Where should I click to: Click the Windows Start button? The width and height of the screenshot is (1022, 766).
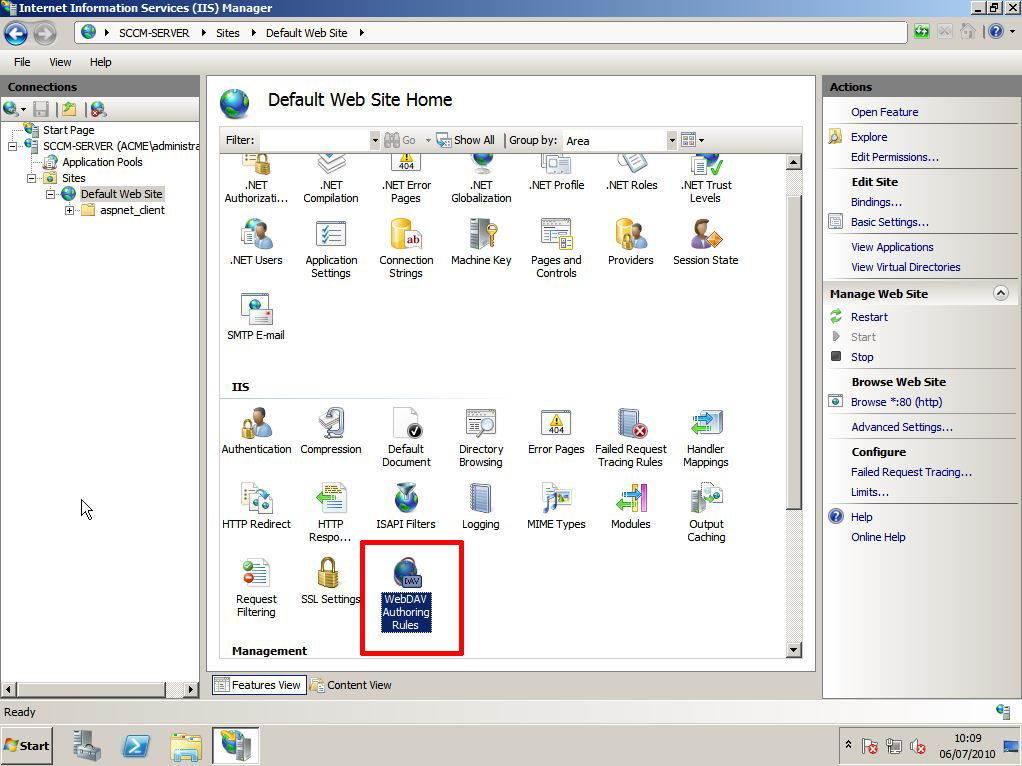(x=27, y=746)
